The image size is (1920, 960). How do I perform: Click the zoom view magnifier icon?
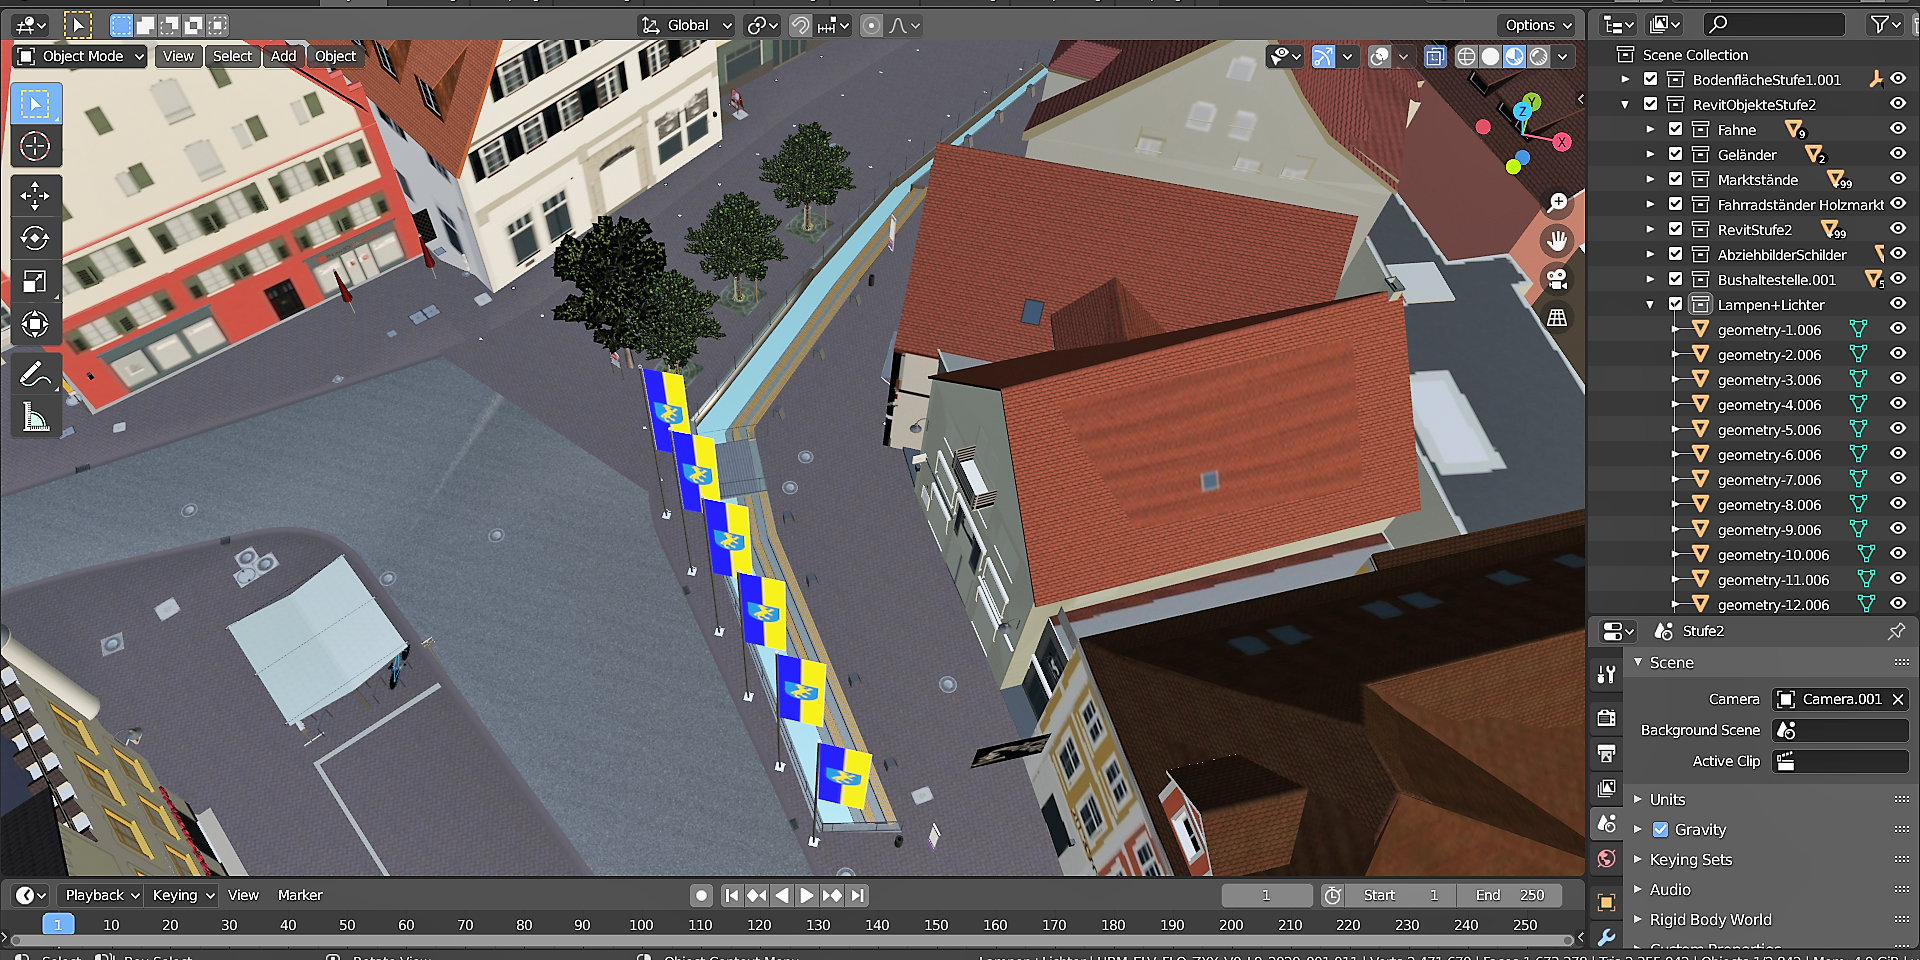pyautogui.click(x=1557, y=203)
